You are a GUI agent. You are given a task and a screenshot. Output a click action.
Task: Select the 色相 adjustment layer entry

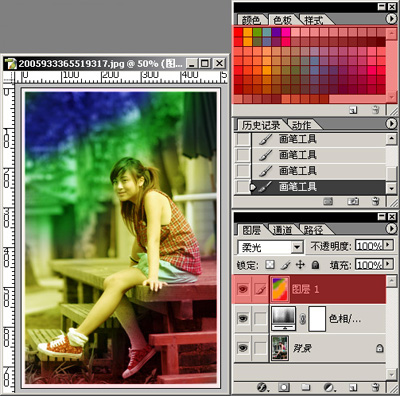pos(327,319)
